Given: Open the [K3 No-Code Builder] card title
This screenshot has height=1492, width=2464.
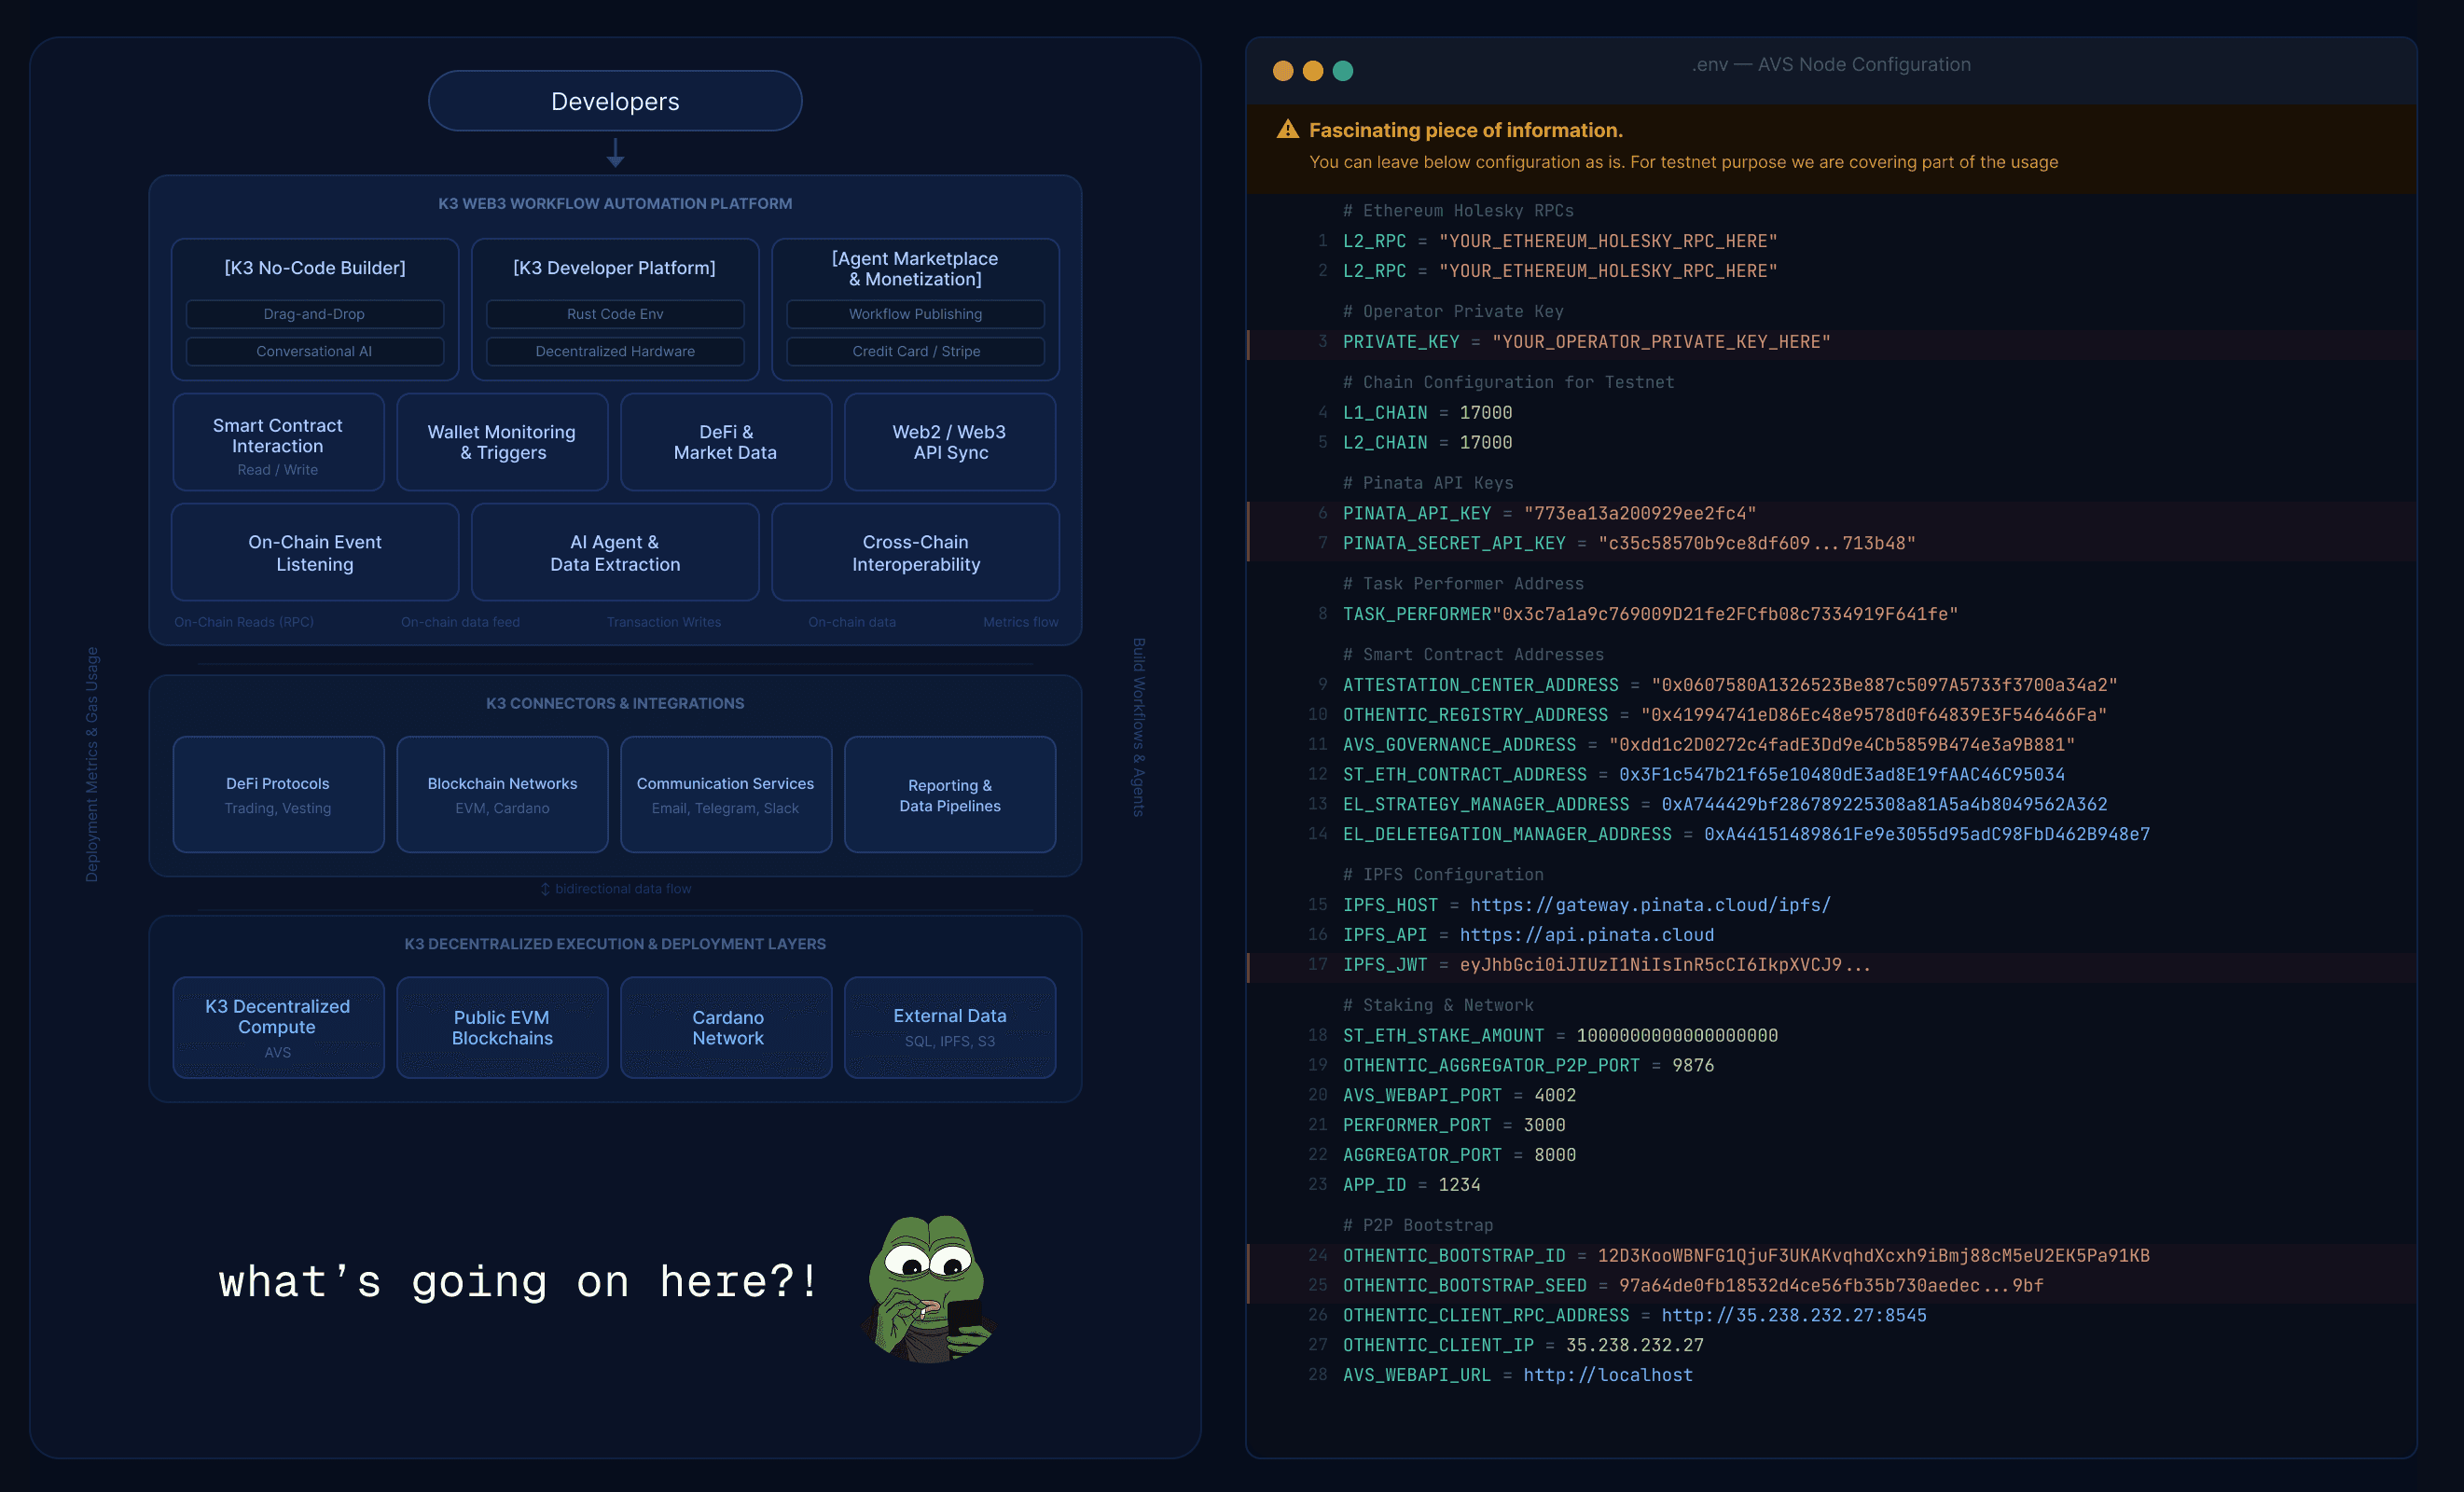Looking at the screenshot, I should coord(315,268).
